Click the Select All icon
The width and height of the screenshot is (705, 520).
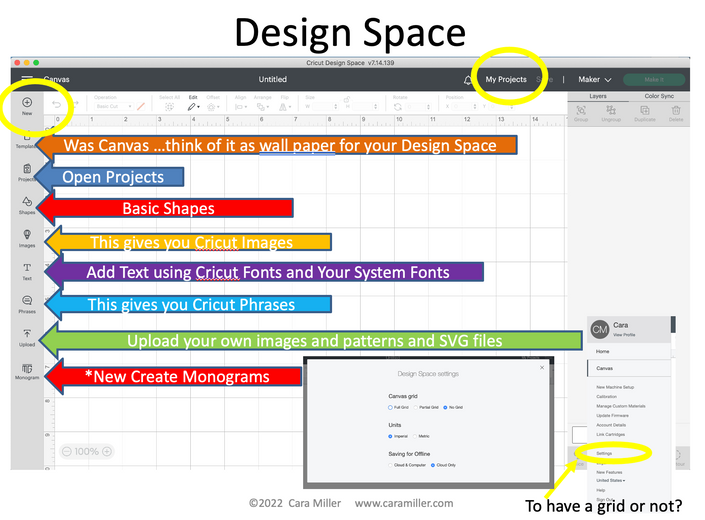click(169, 107)
